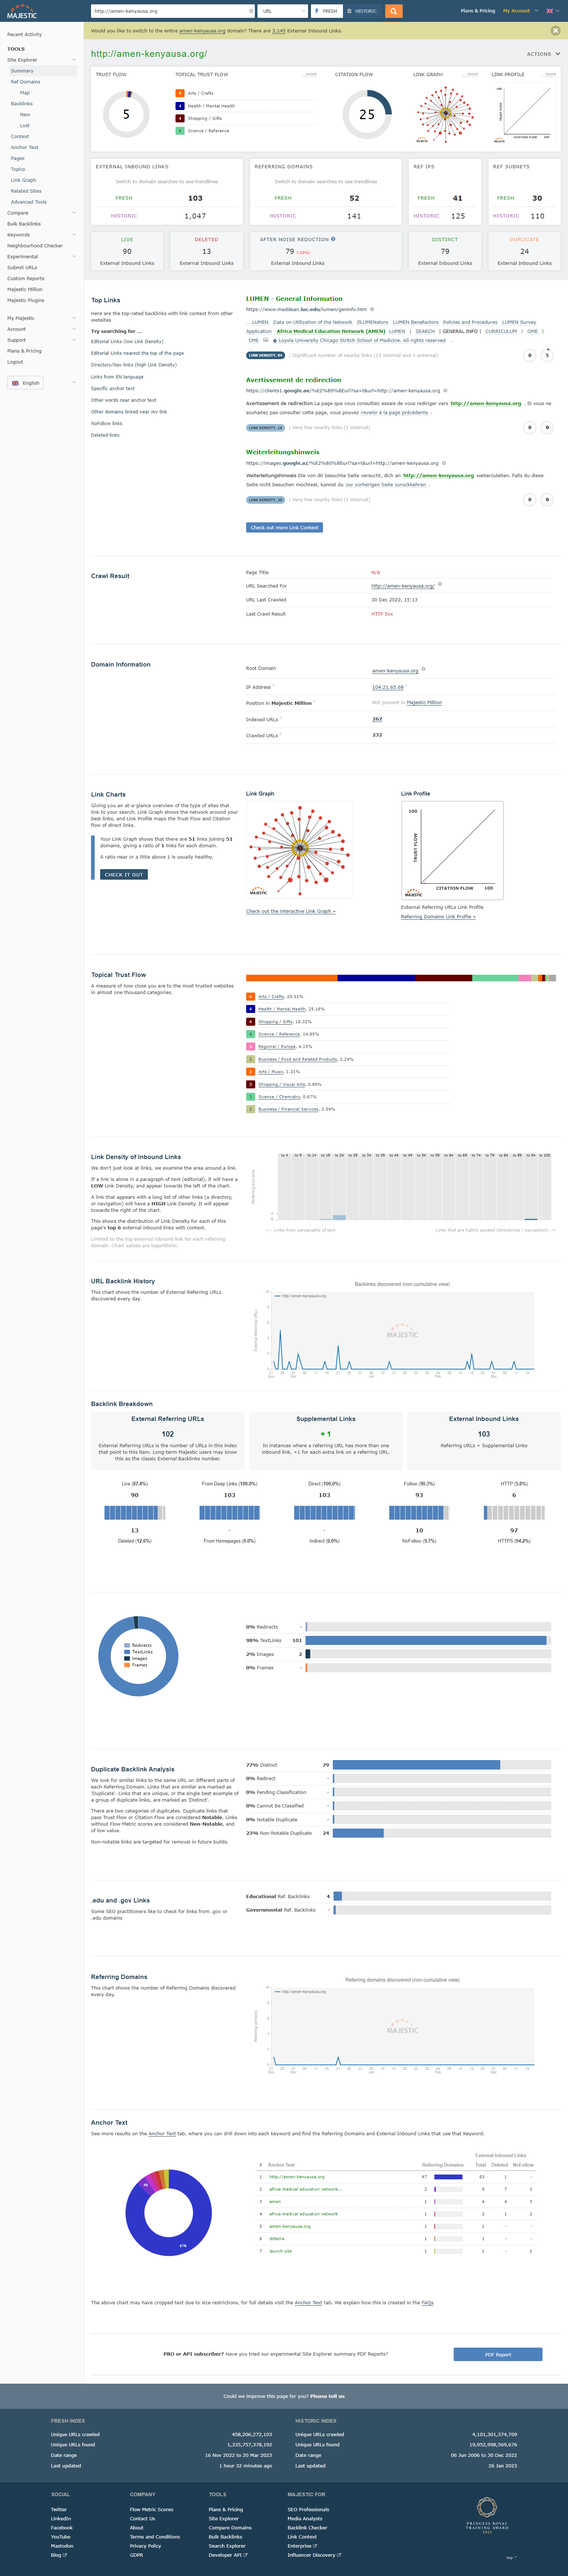The image size is (568, 2576).
Task: Click the Majestic logo in the header
Action: pyautogui.click(x=22, y=11)
